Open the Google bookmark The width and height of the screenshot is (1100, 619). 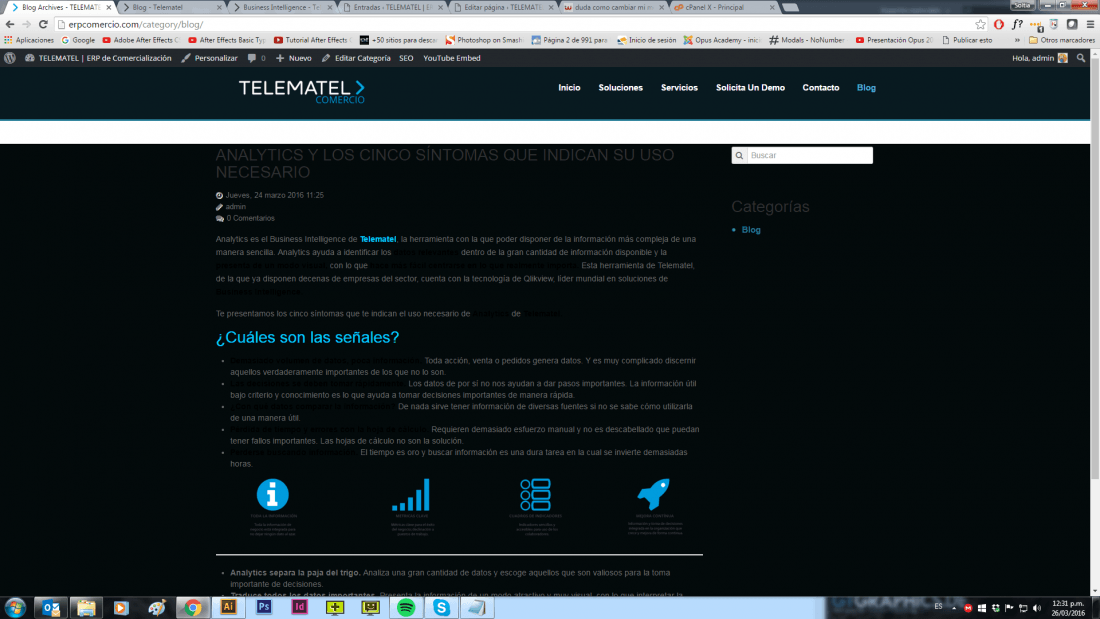click(78, 40)
